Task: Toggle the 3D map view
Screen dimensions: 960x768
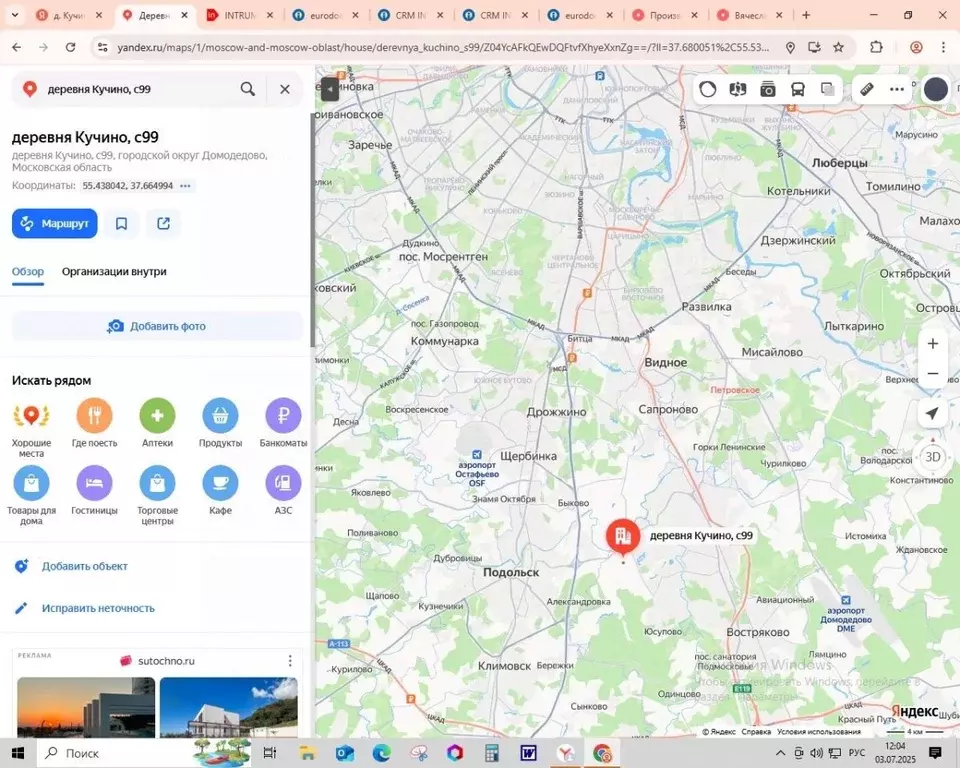Action: (x=932, y=457)
